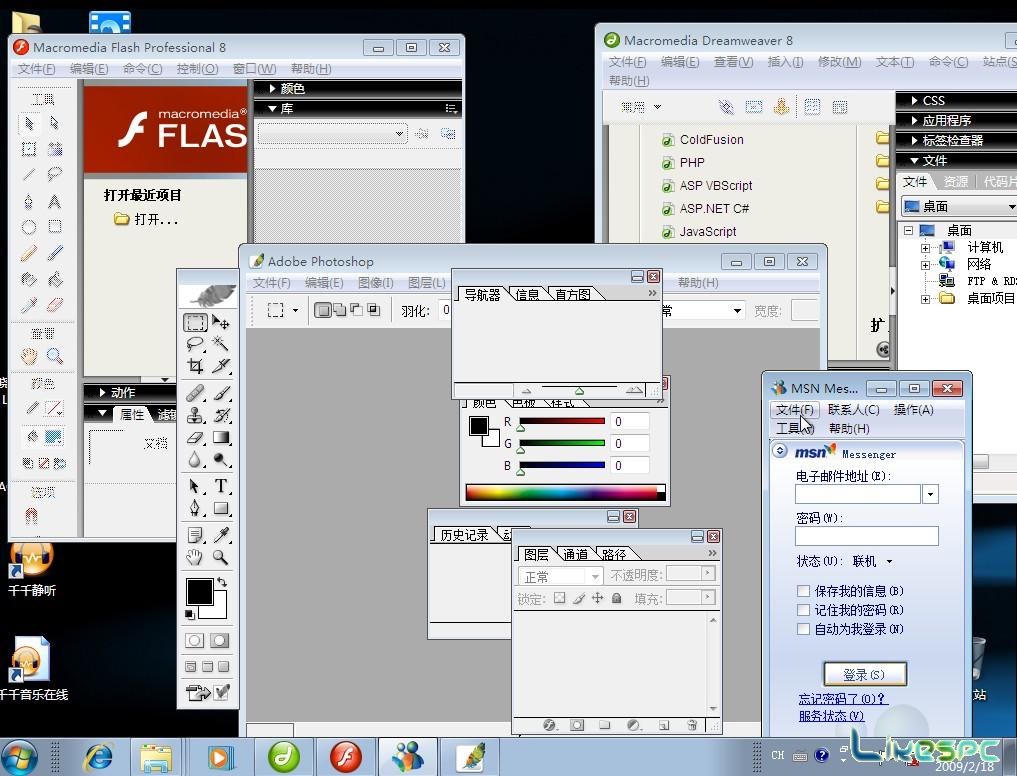This screenshot has height=776, width=1017.
Task: Click the 登录 button in MSN Messenger
Action: click(866, 673)
